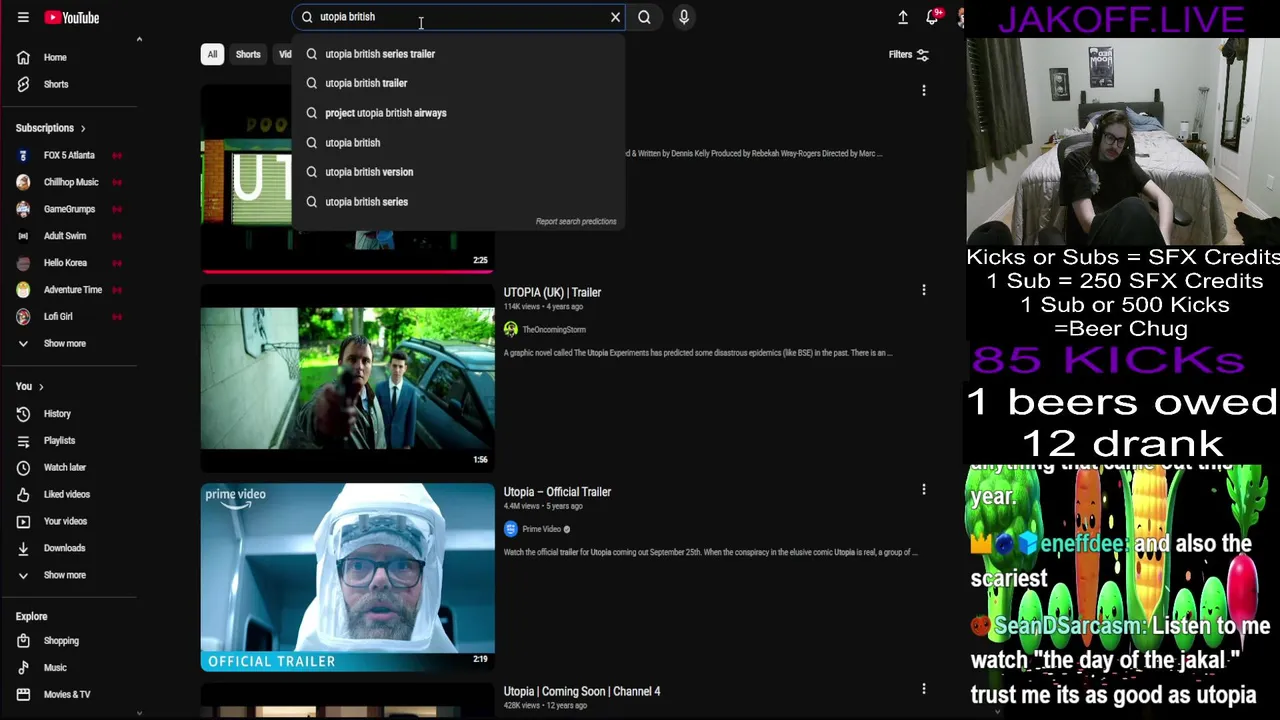
Task: Expand the 'You' section
Action: click(x=30, y=386)
